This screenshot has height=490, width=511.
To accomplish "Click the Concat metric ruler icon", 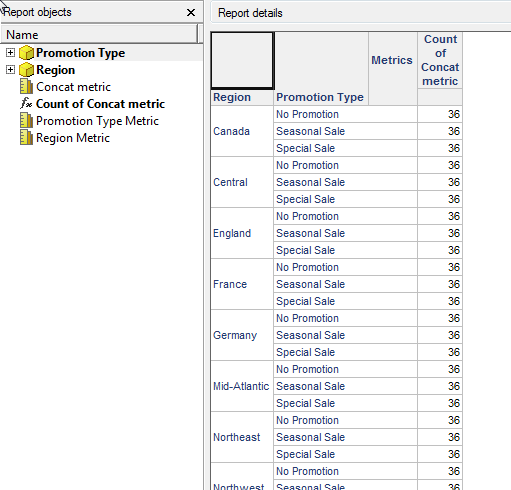I will (x=26, y=87).
